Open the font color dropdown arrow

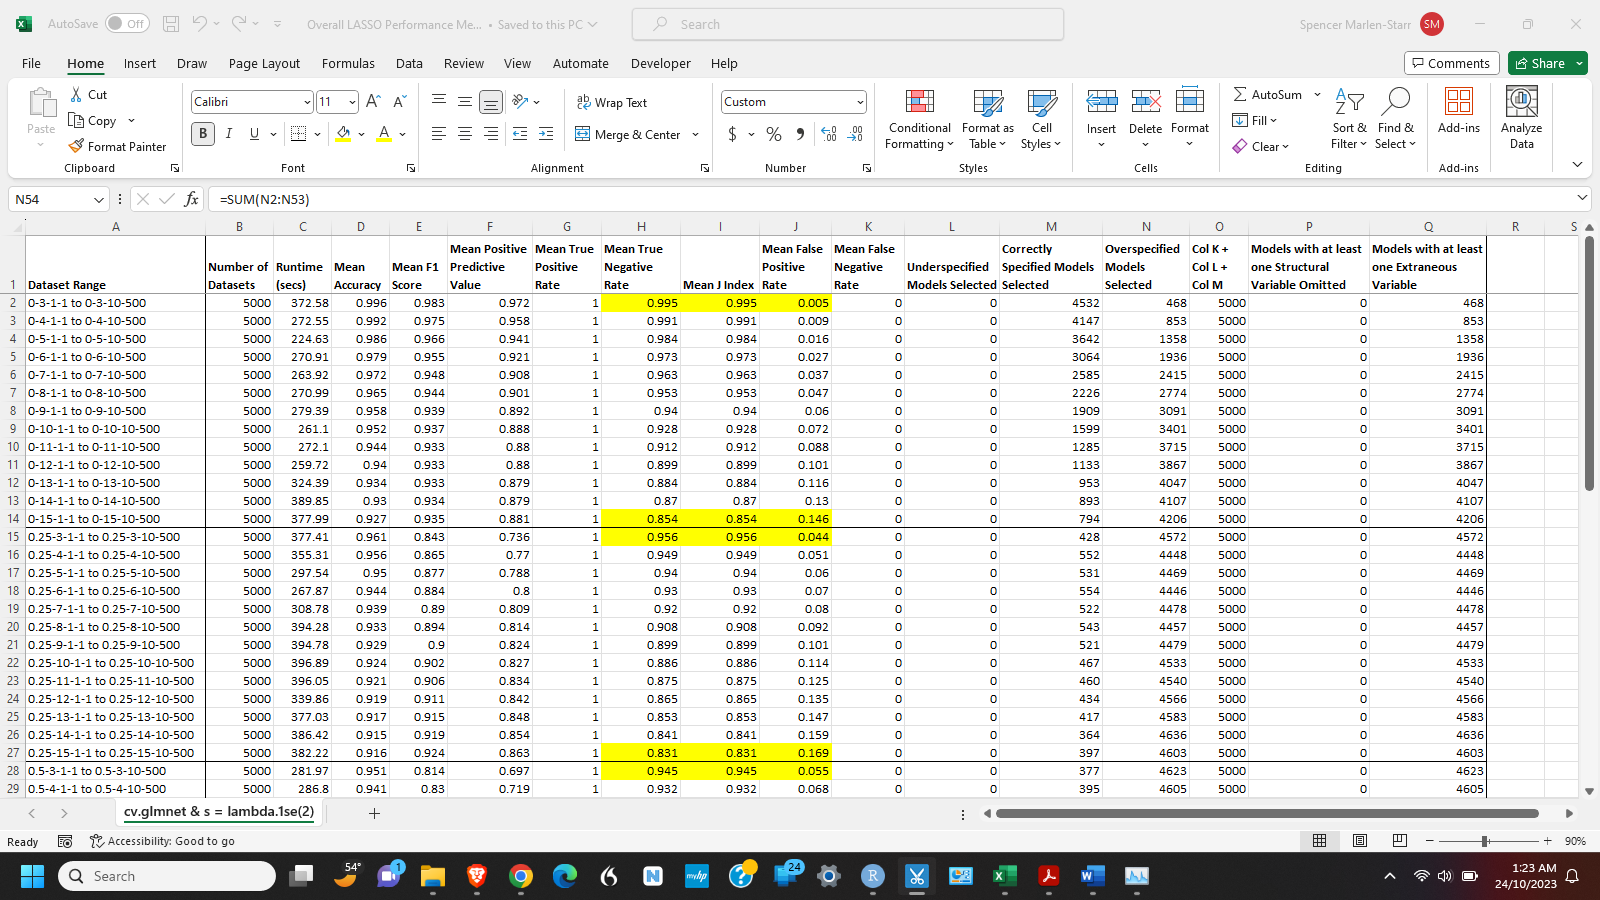point(402,134)
